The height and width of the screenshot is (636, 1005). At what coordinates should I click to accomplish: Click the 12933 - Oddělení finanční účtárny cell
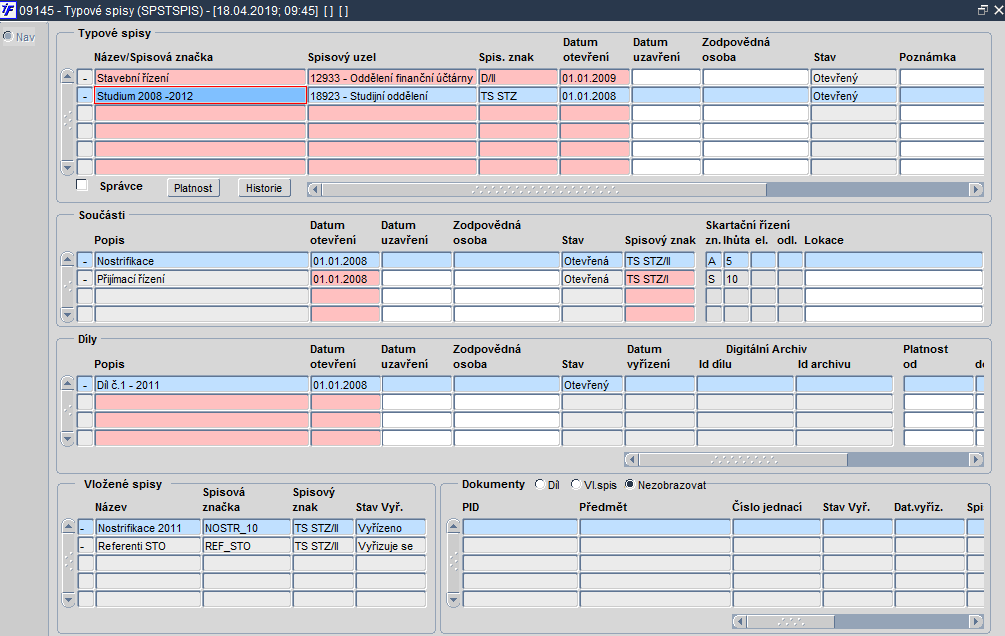point(392,78)
